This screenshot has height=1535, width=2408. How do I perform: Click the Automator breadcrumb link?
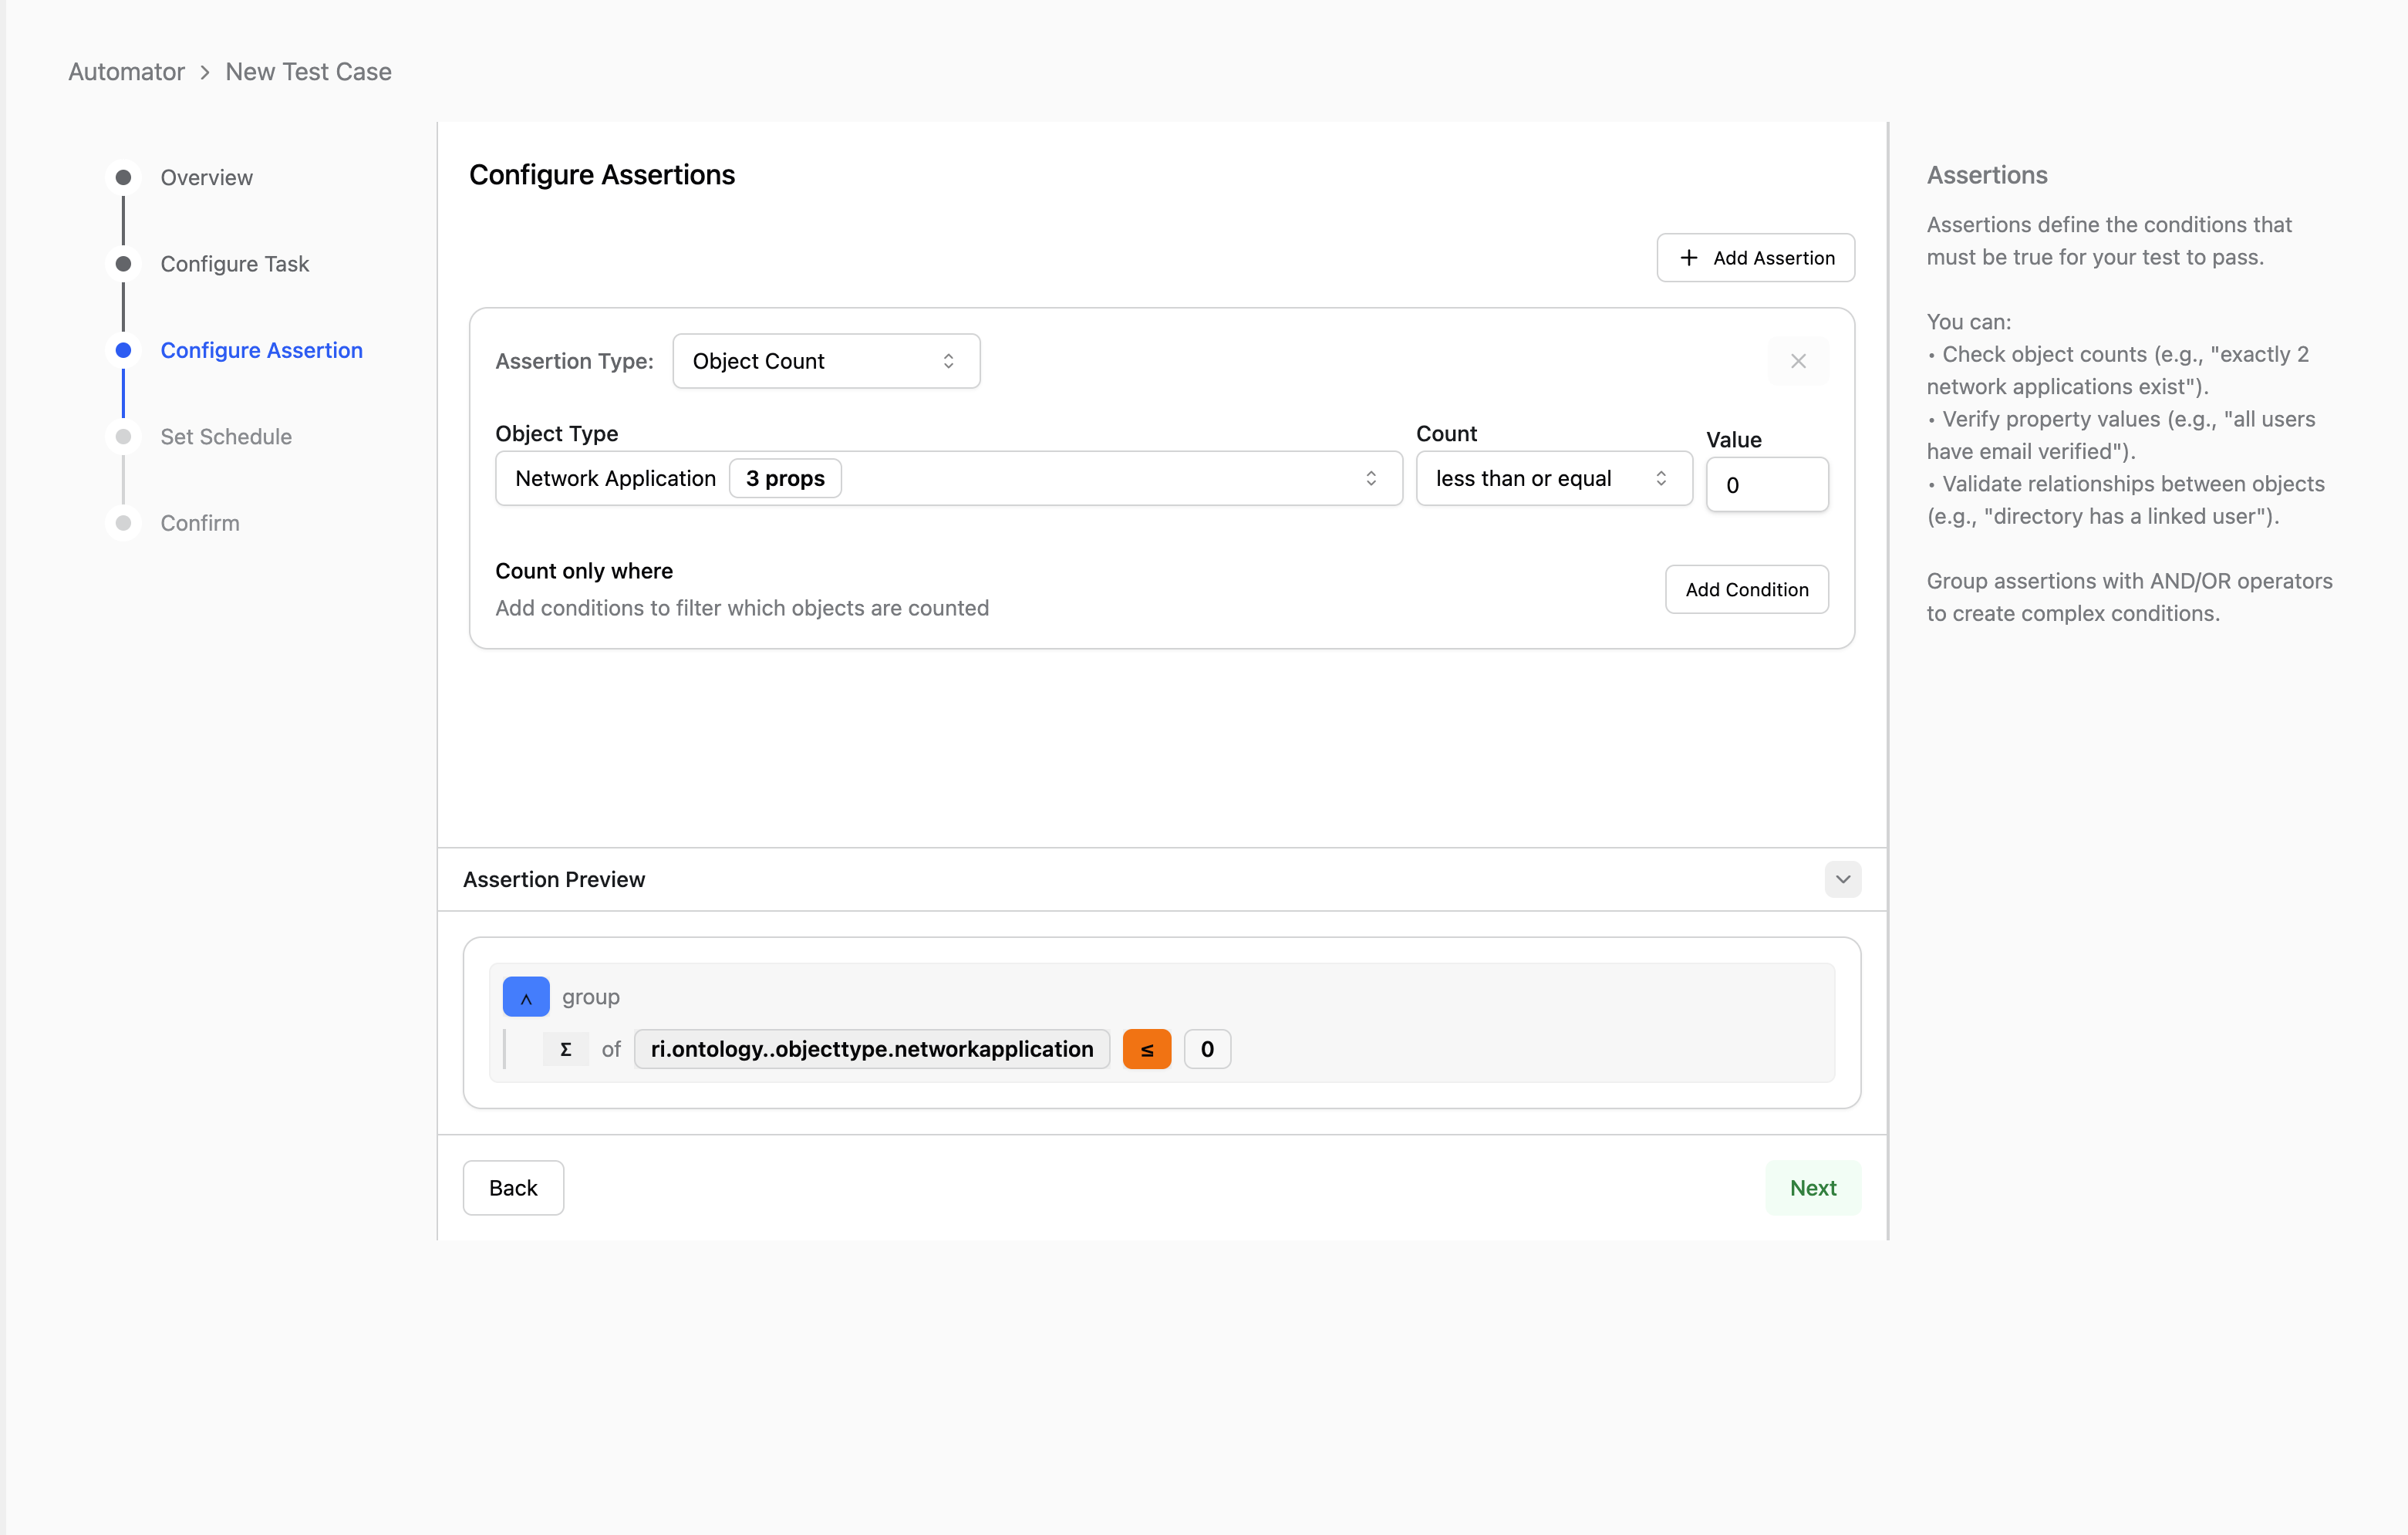(126, 72)
